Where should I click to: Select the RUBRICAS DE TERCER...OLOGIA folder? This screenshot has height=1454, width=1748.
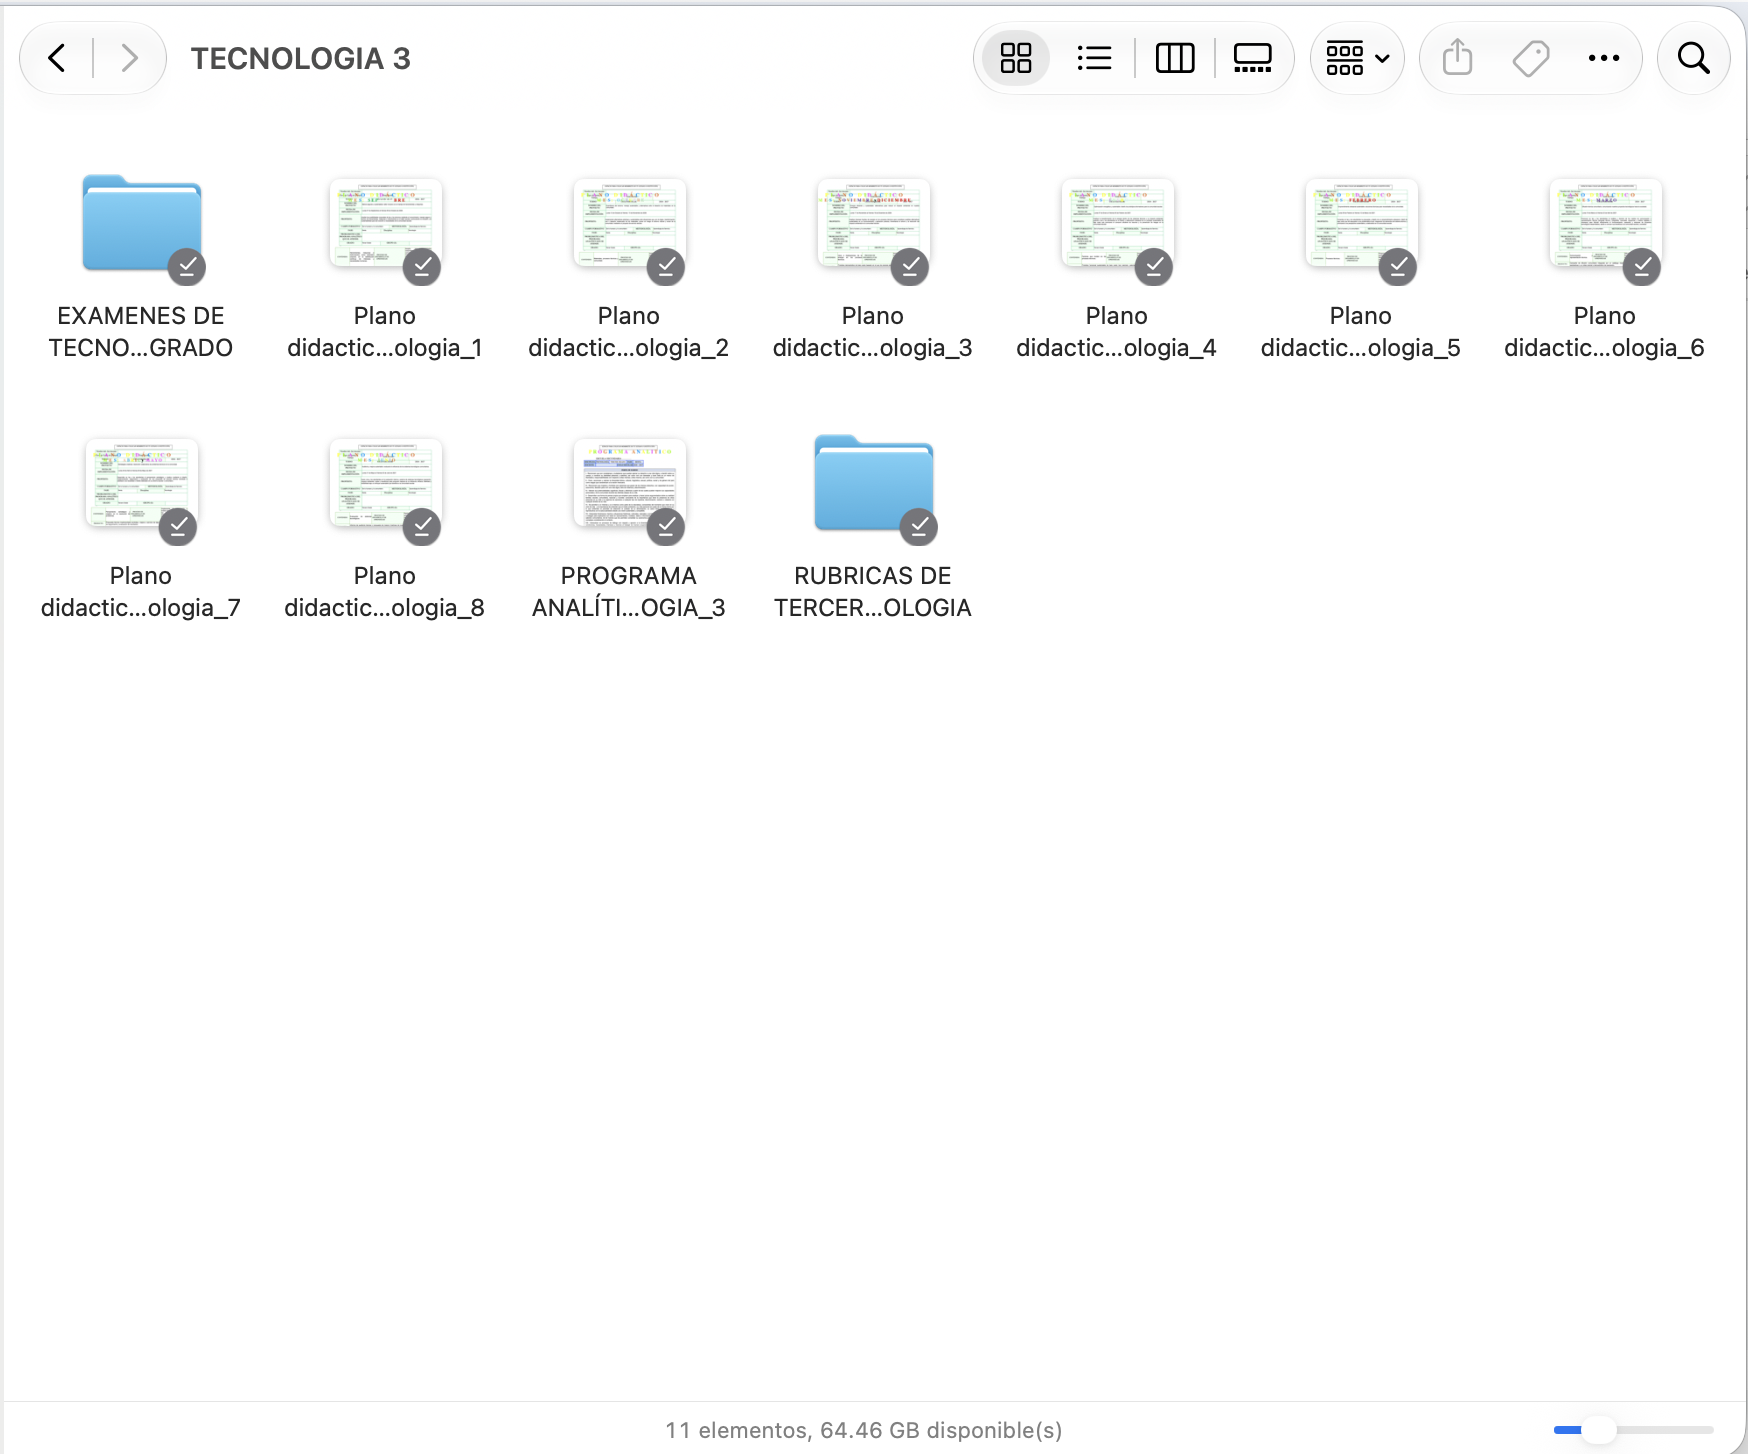874,483
